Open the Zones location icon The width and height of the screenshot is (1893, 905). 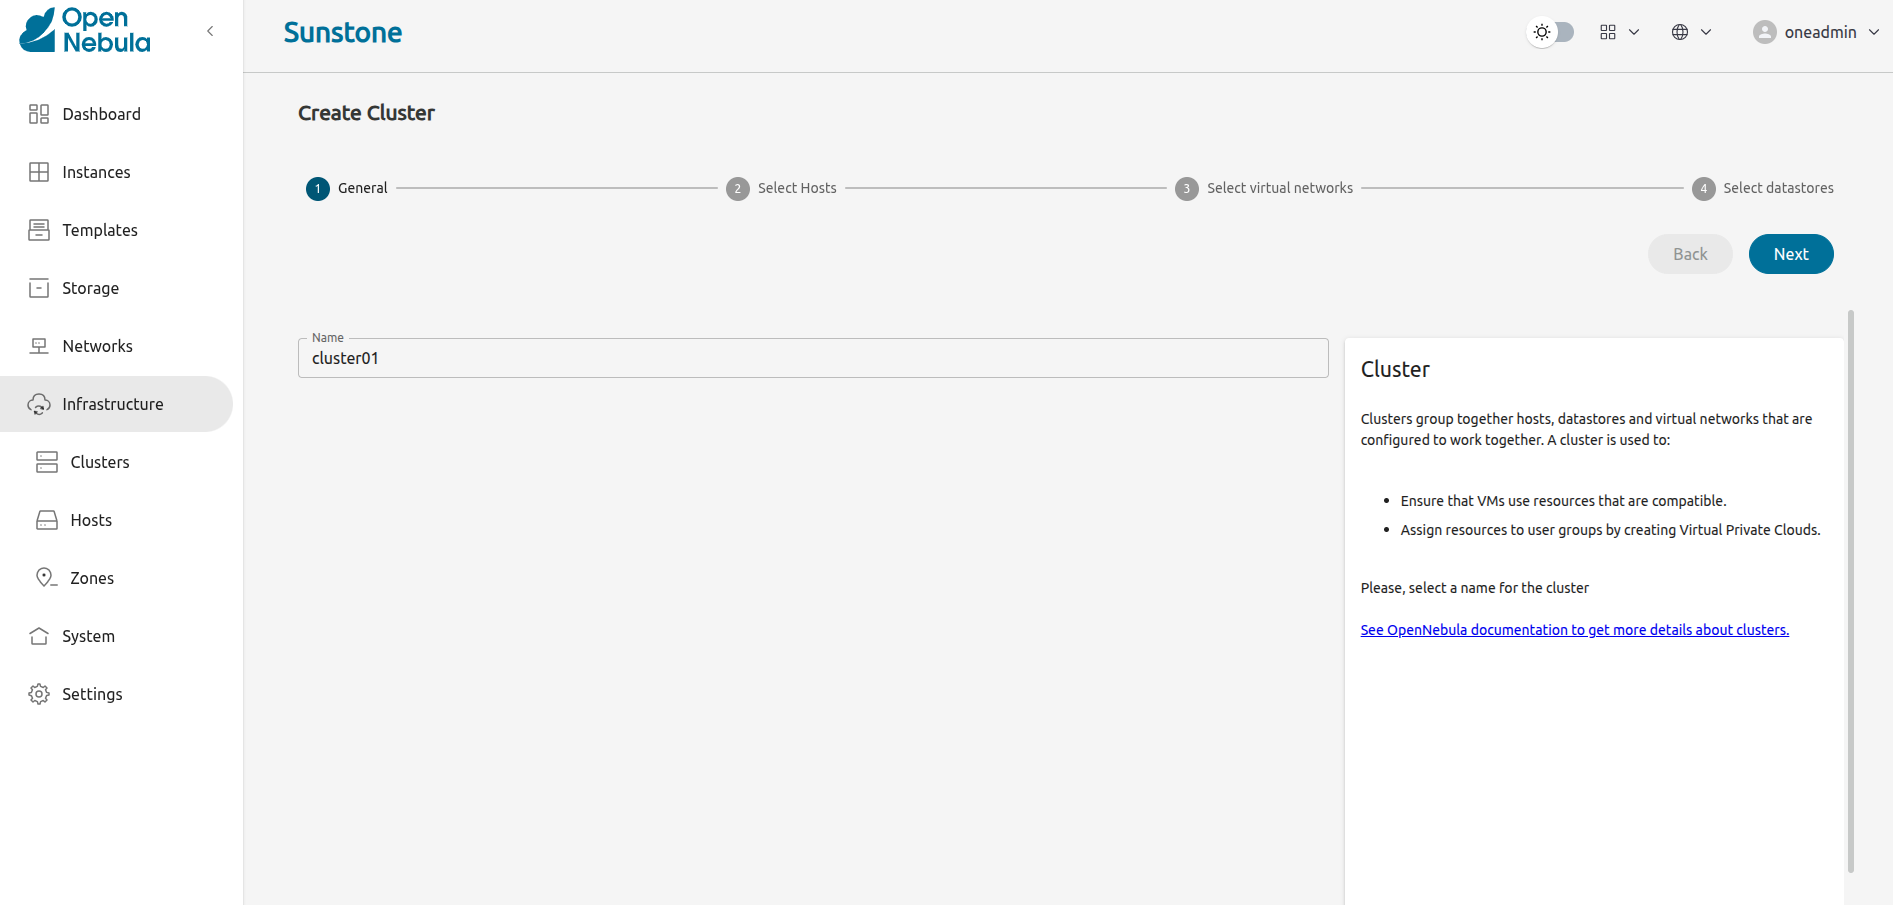(46, 577)
